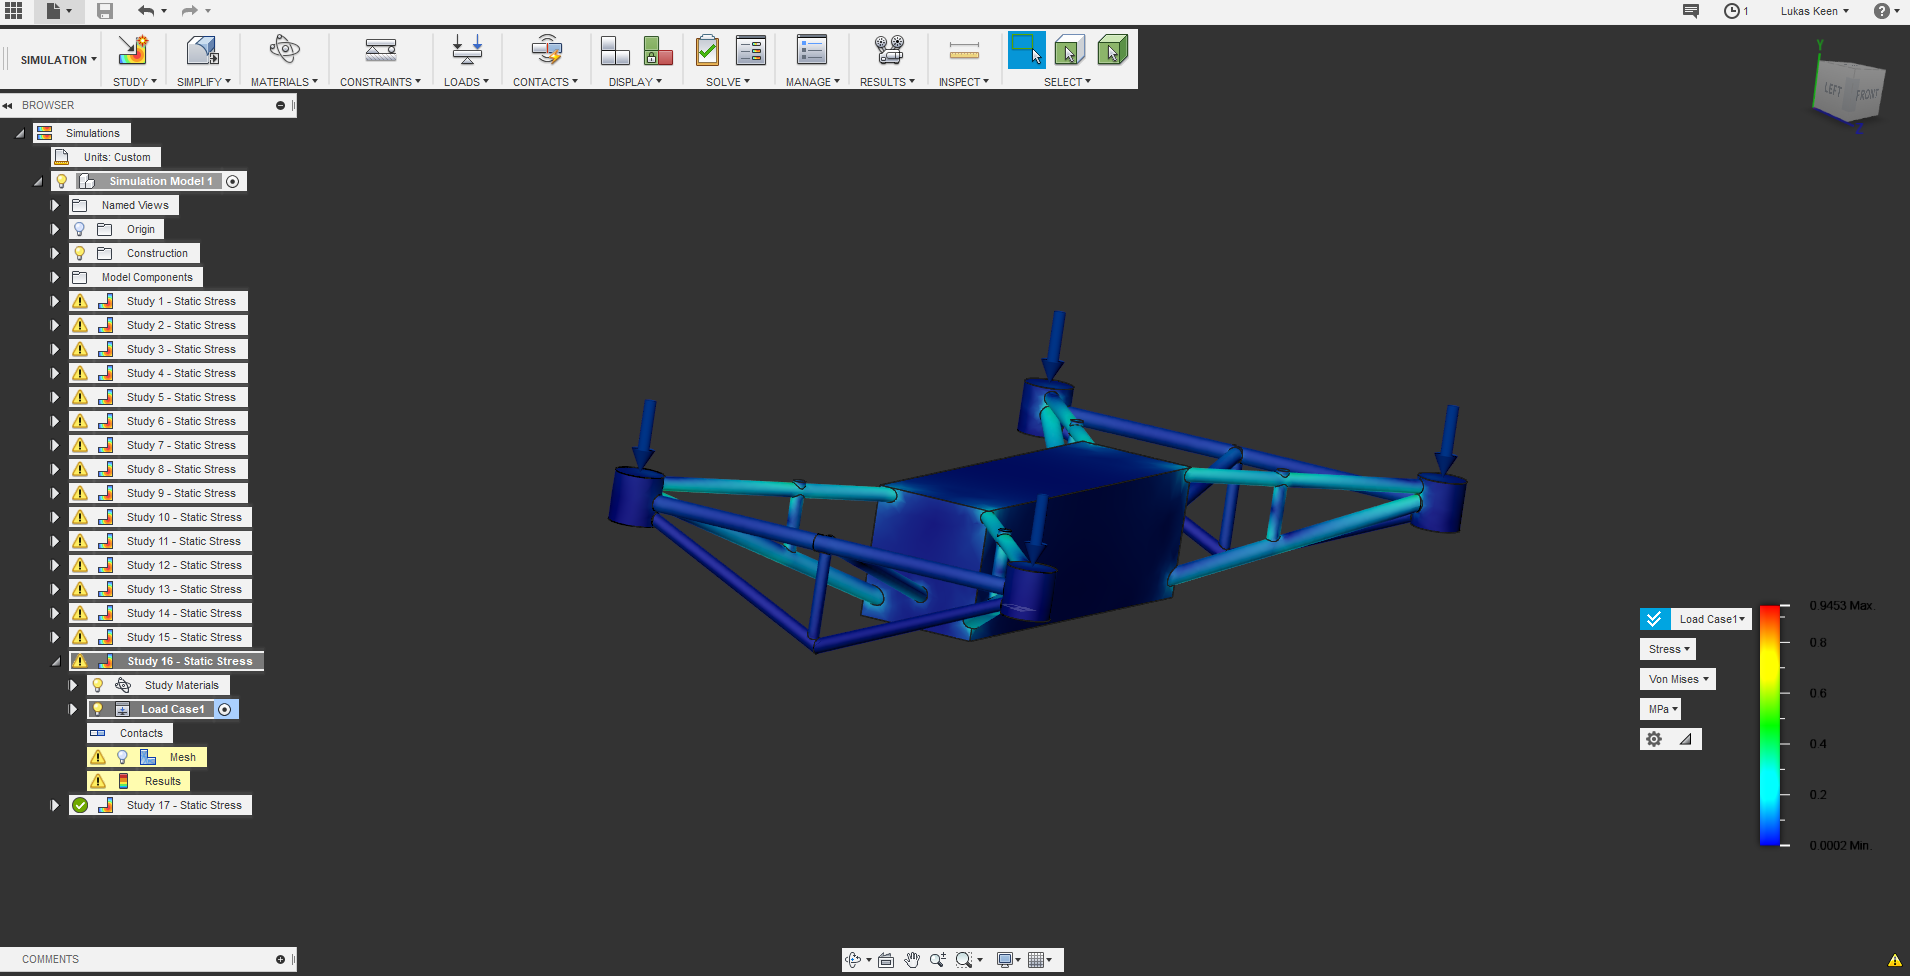
Task: Select Study 5 - Static Stress
Action: [181, 397]
